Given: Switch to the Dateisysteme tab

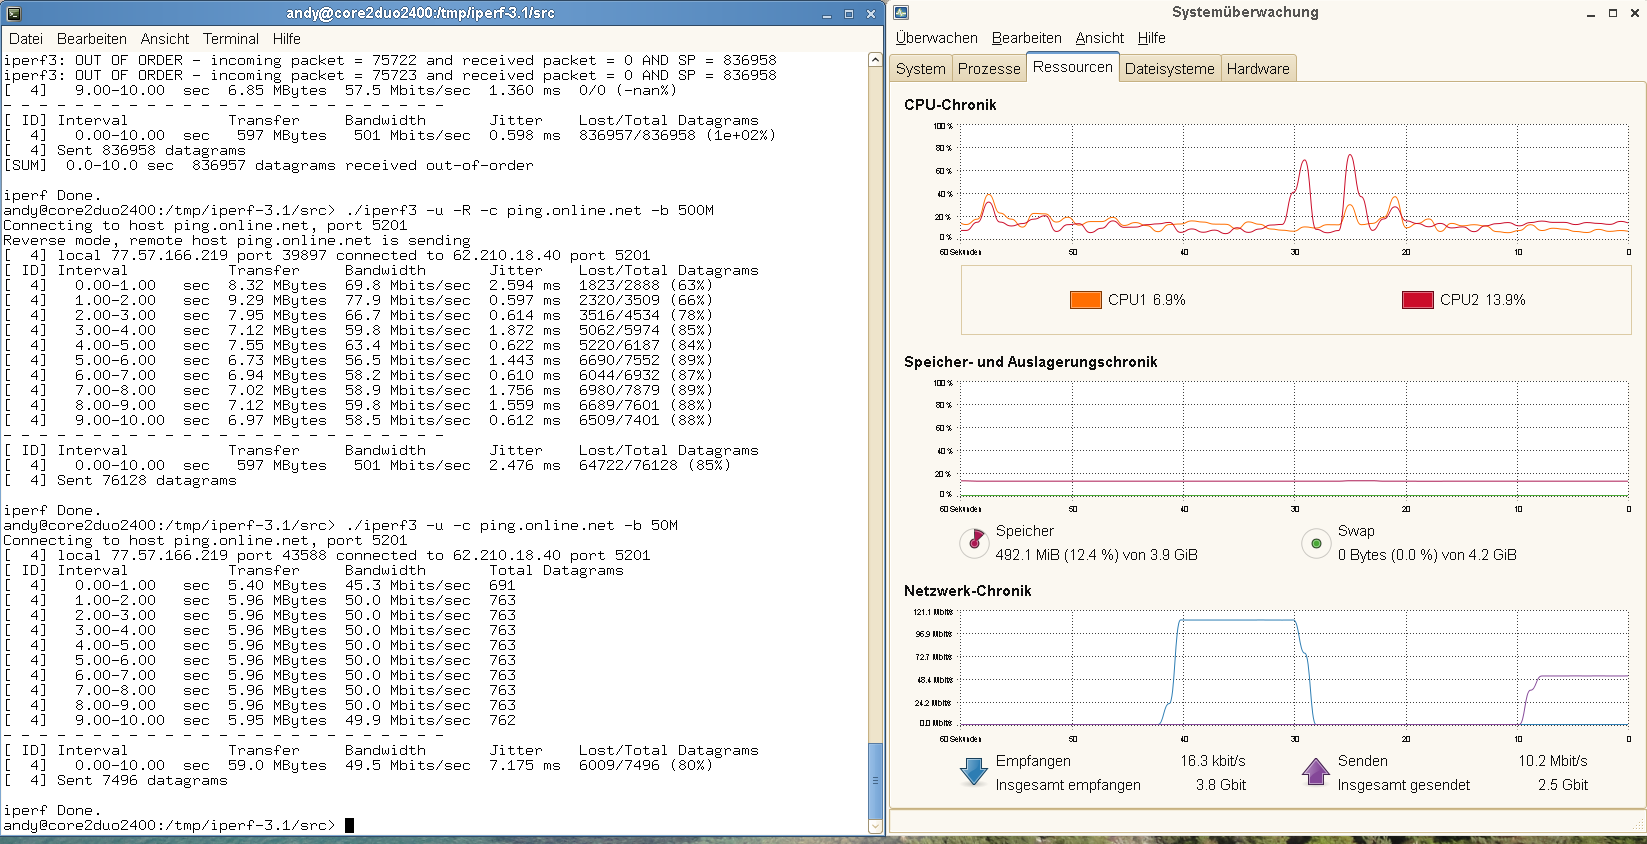Looking at the screenshot, I should pos(1170,69).
